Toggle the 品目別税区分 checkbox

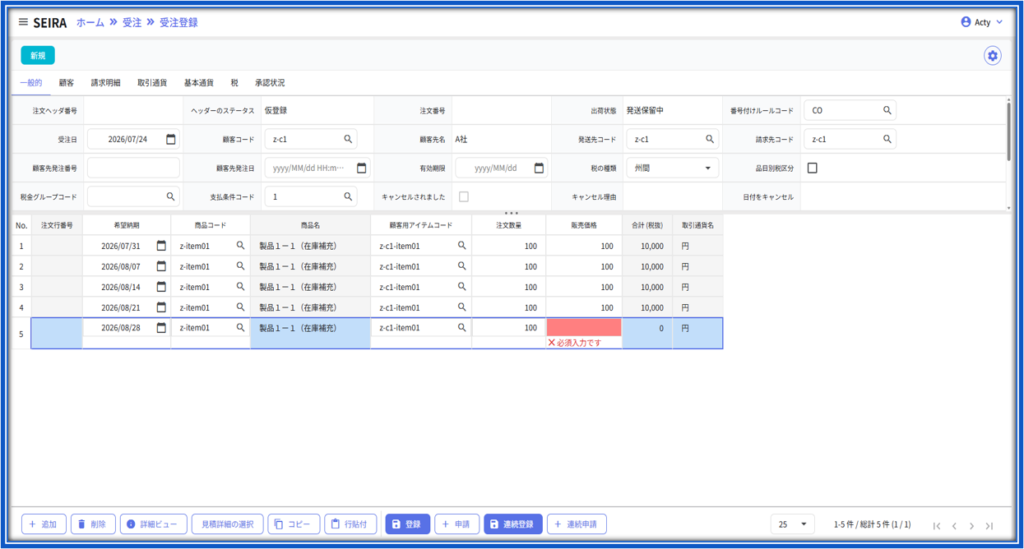click(x=812, y=168)
